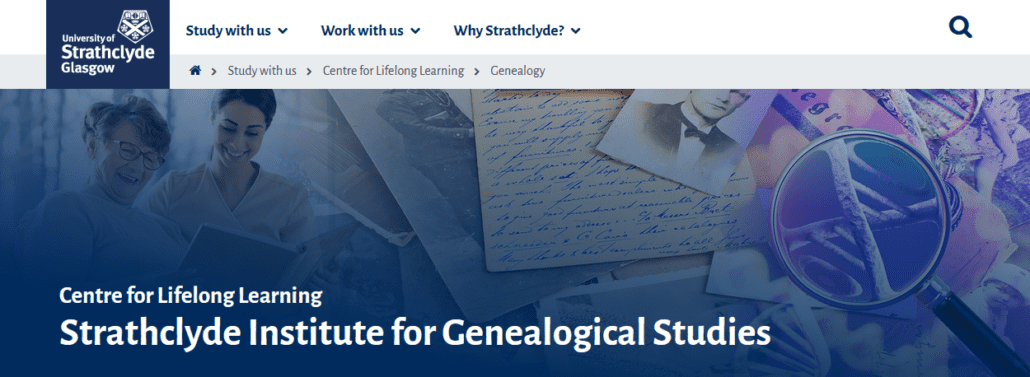The height and width of the screenshot is (377, 1030).
Task: Click breadcrumb arrow separator after home icon
Action: pos(214,71)
